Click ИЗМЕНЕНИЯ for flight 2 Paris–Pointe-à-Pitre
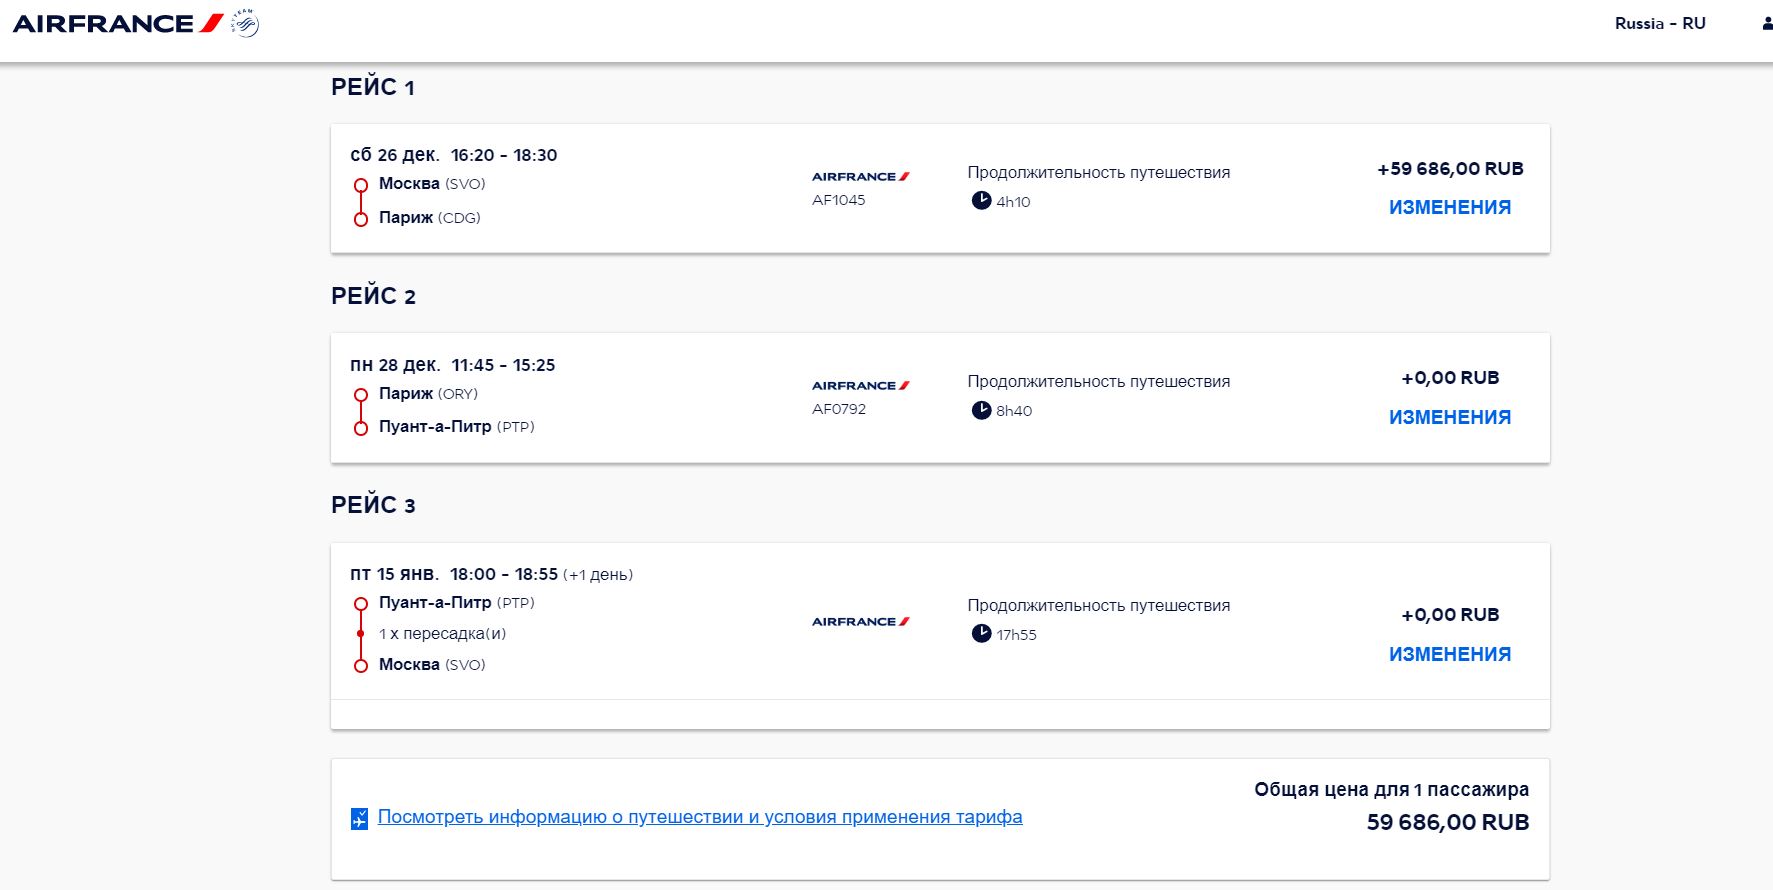Image resolution: width=1773 pixels, height=890 pixels. click(1450, 417)
